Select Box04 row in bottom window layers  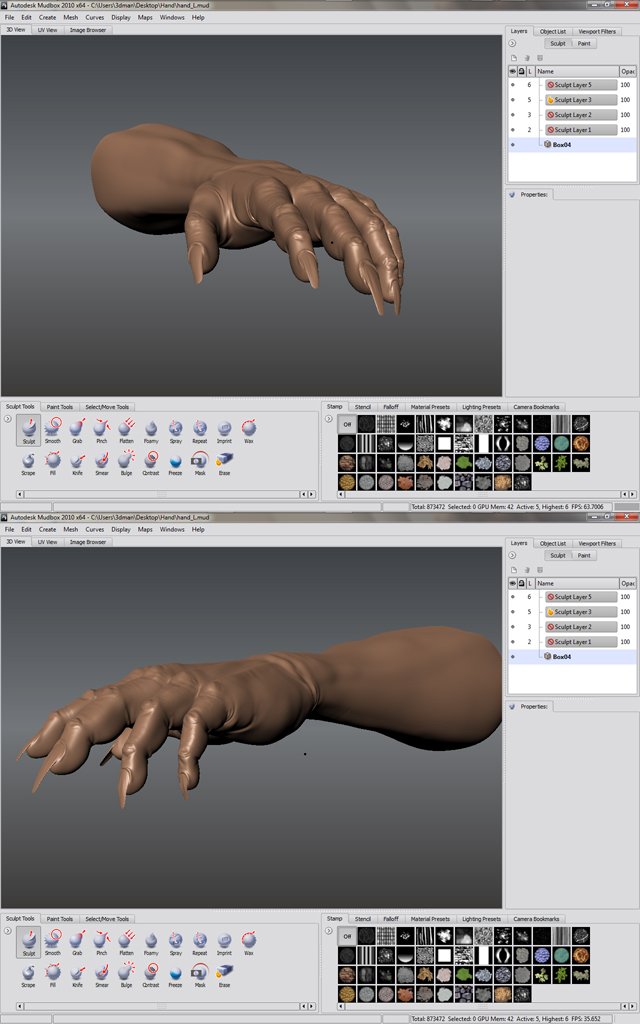point(573,657)
